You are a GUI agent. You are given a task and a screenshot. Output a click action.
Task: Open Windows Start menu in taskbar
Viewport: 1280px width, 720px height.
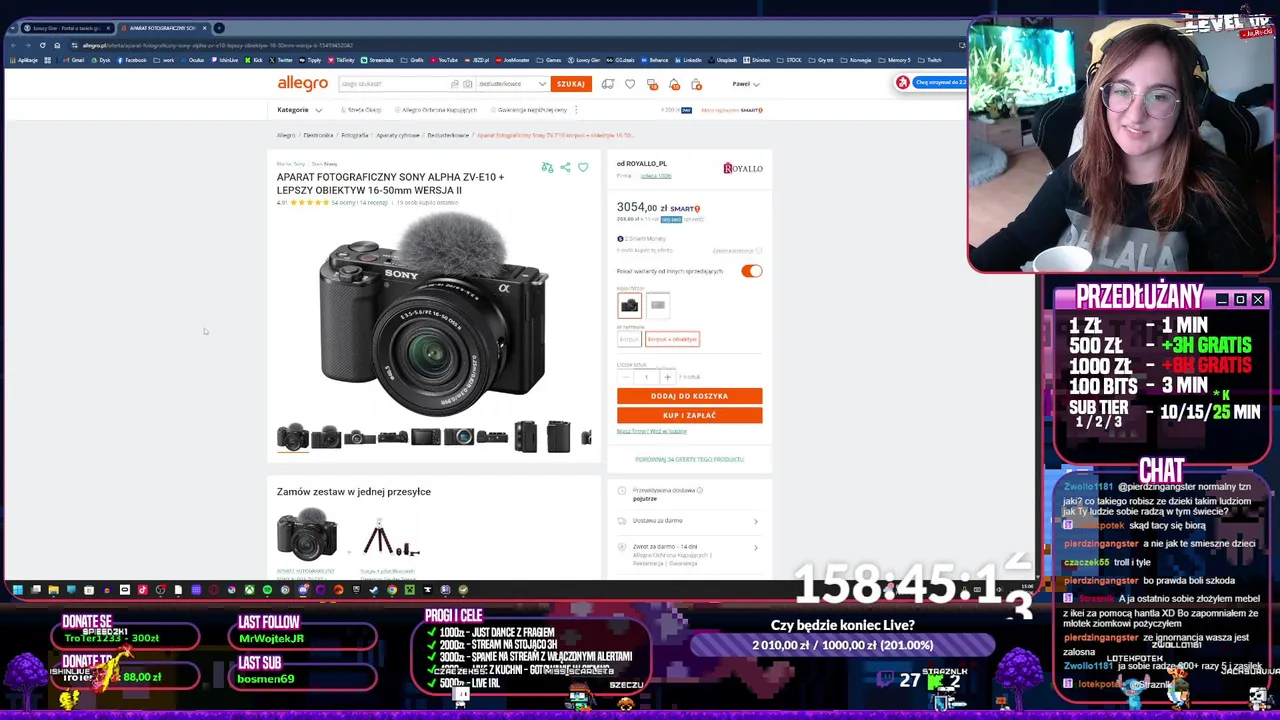click(x=17, y=590)
